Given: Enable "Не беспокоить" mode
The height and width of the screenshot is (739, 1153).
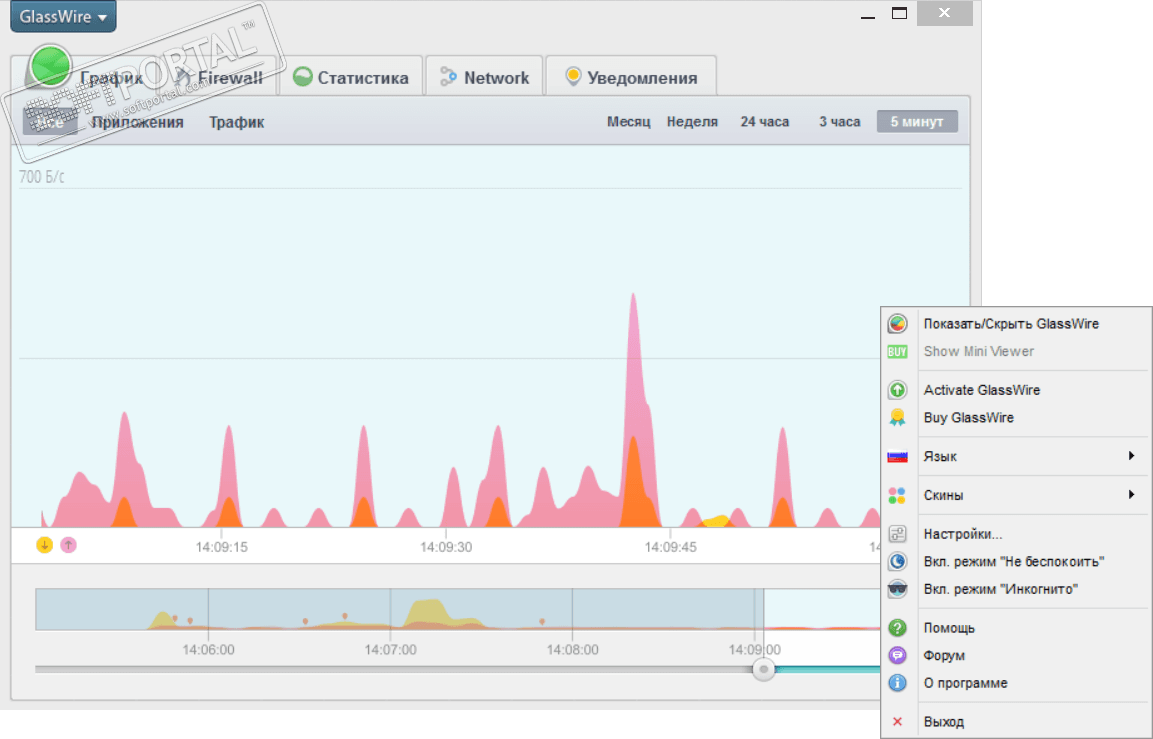Looking at the screenshot, I should click(x=1016, y=562).
